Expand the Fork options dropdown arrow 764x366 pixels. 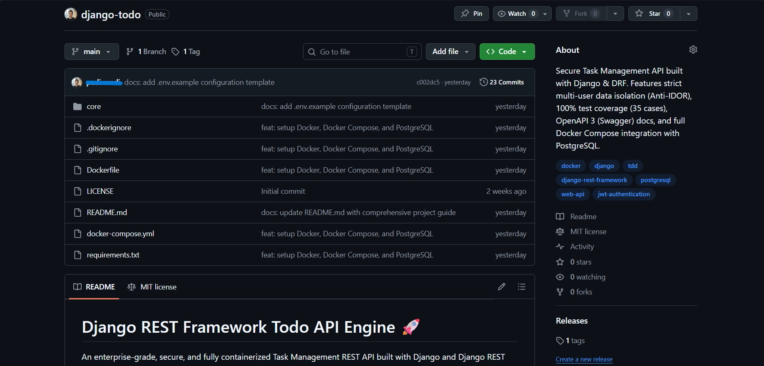[615, 14]
